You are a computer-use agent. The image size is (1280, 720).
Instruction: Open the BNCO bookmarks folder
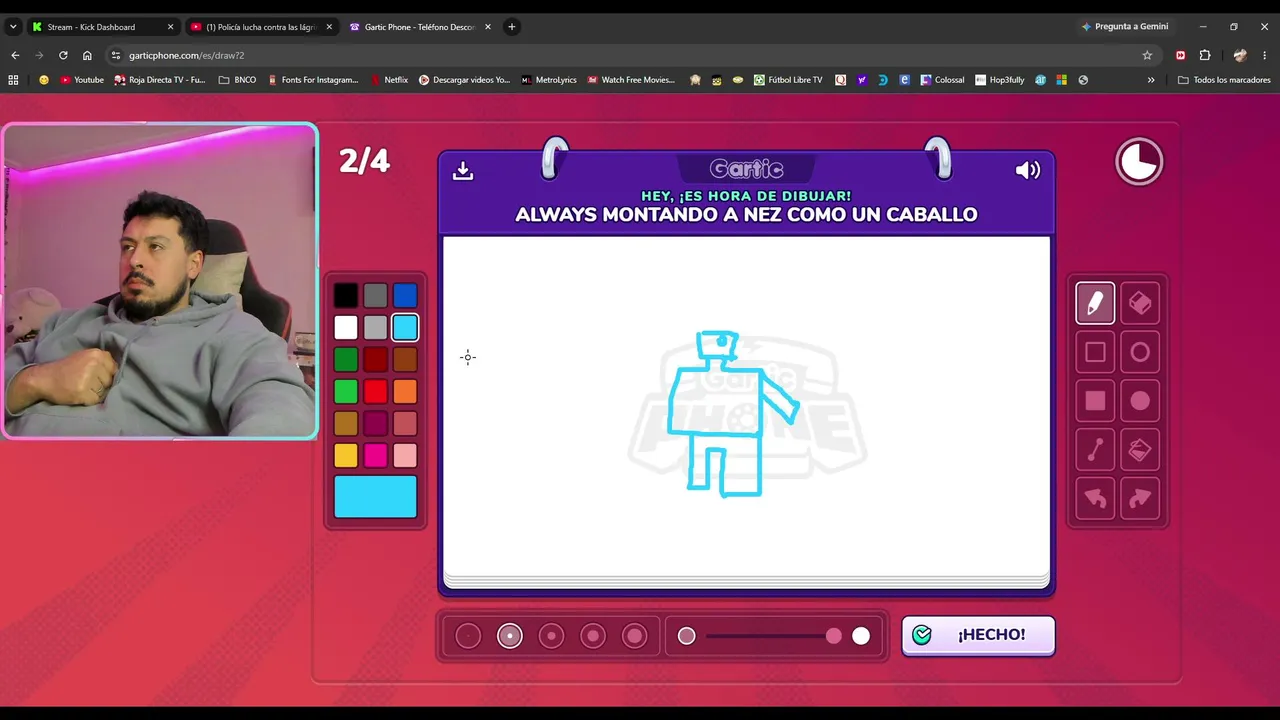pyautogui.click(x=237, y=80)
